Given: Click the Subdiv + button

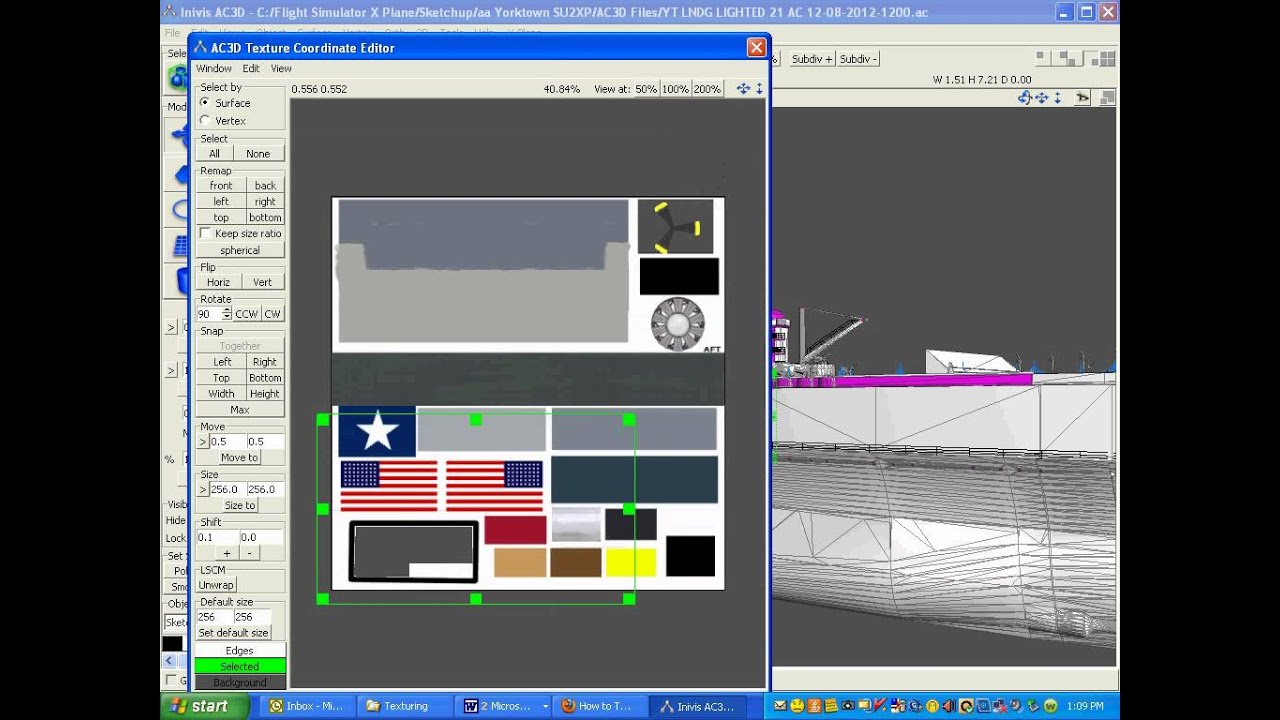Looking at the screenshot, I should [811, 59].
